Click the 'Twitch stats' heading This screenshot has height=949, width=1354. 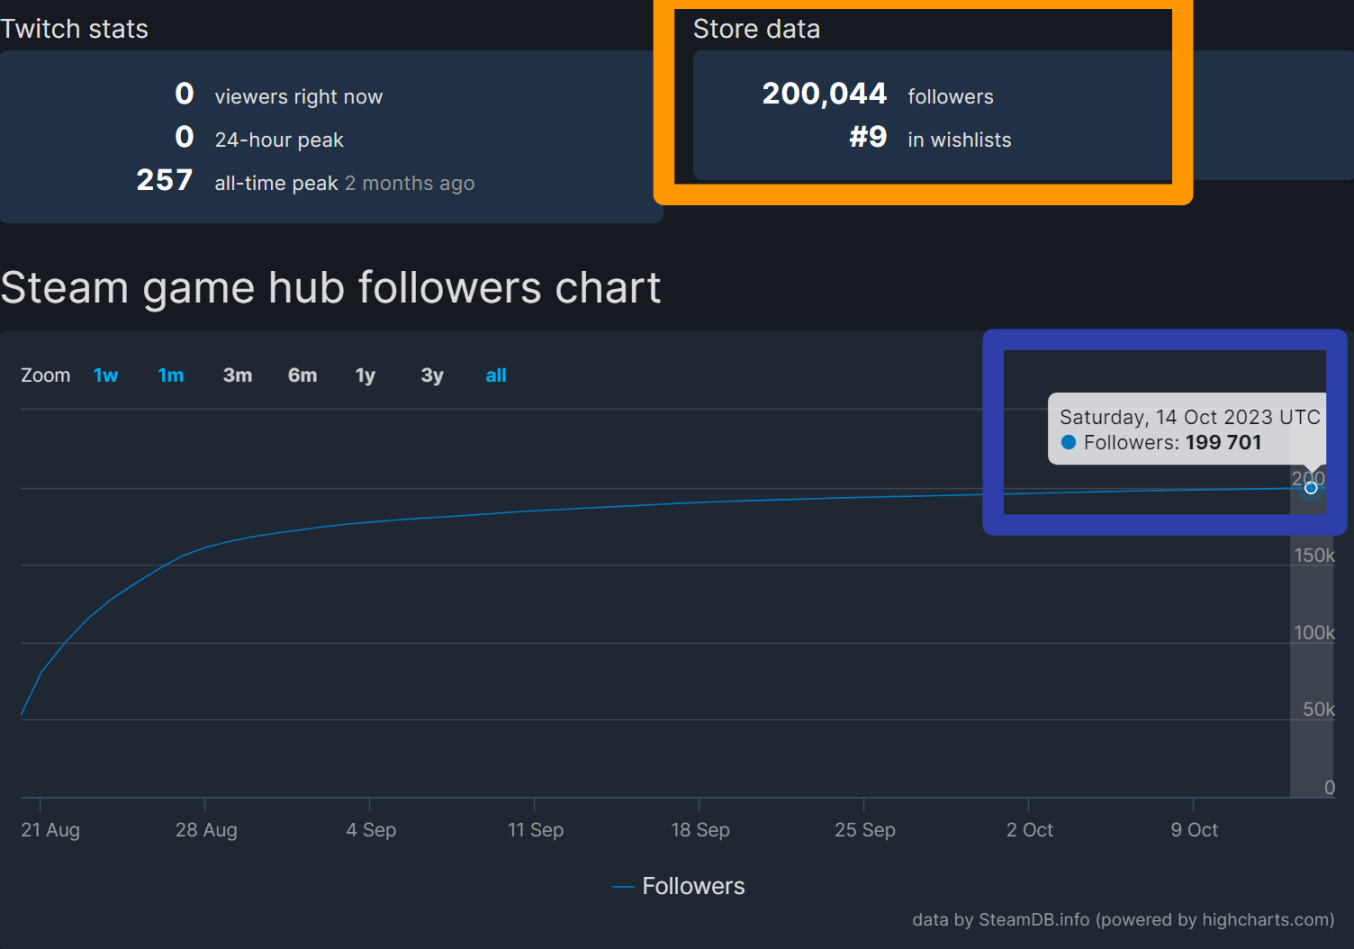tap(74, 30)
